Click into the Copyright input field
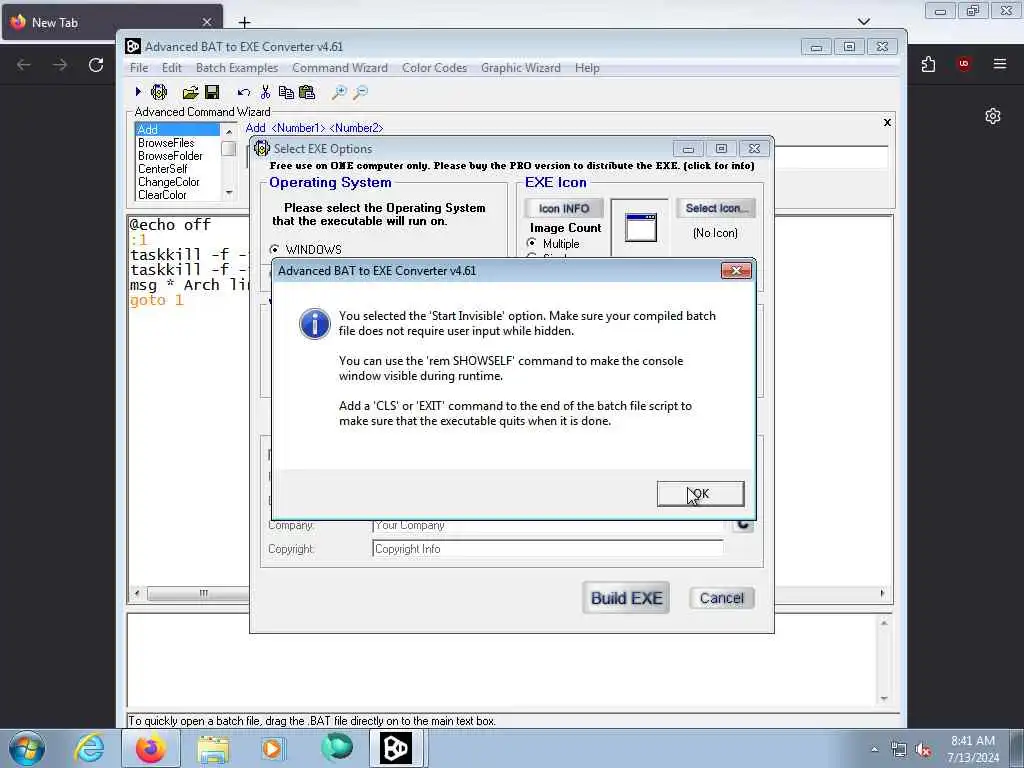 point(547,549)
